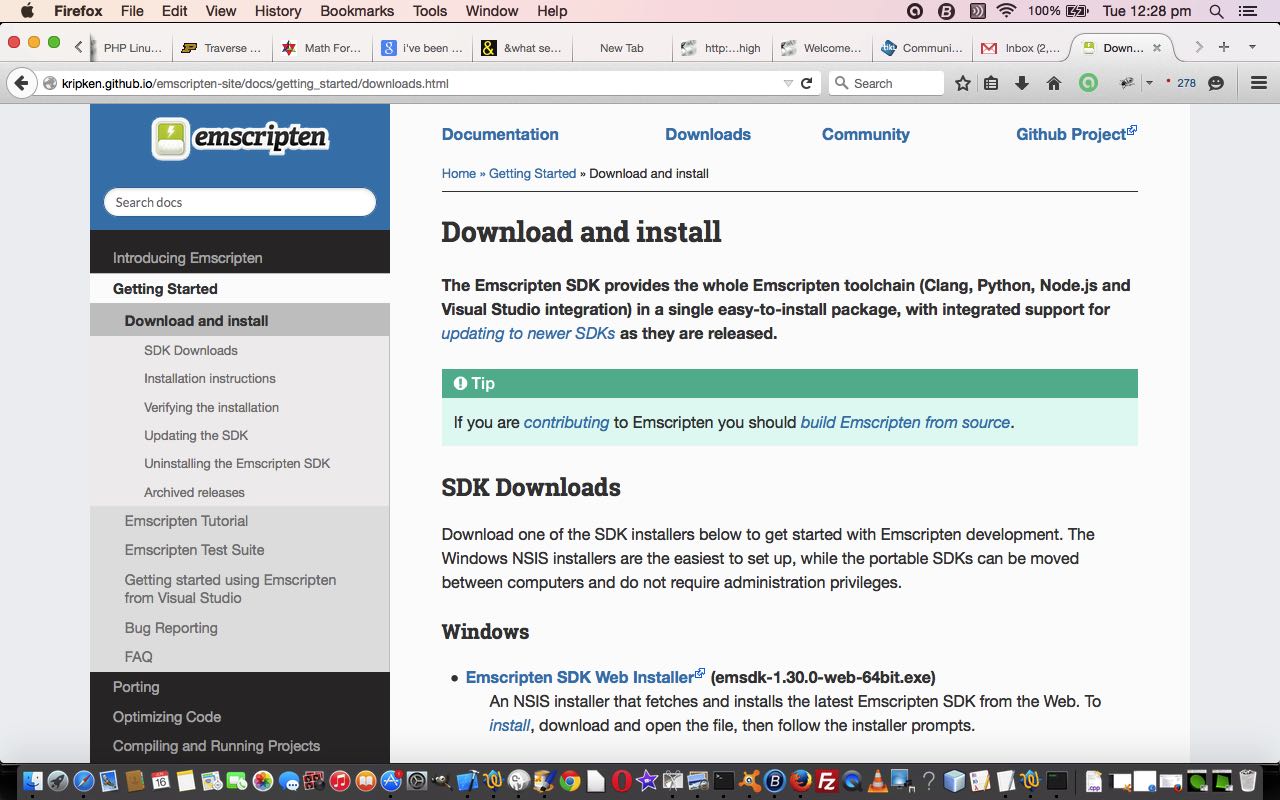
Task: Click the Firefox back arrow button
Action: 21,83
